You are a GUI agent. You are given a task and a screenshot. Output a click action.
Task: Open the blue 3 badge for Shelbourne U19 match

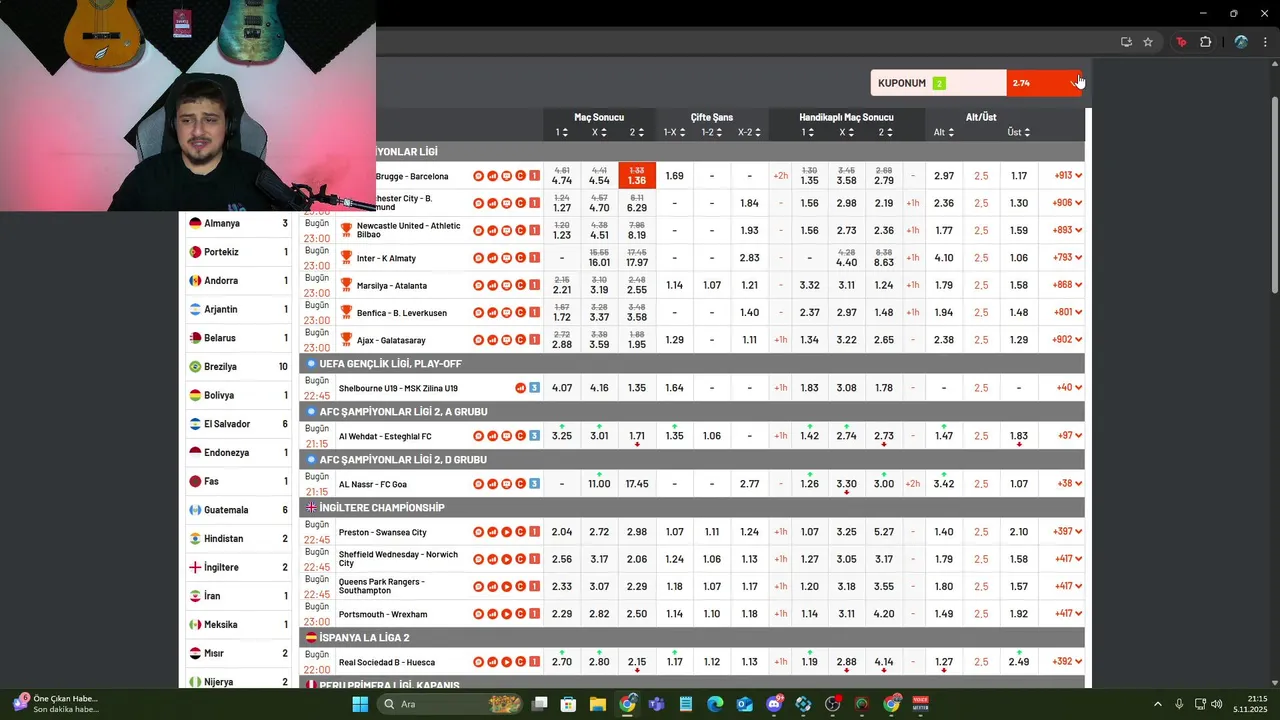point(534,388)
